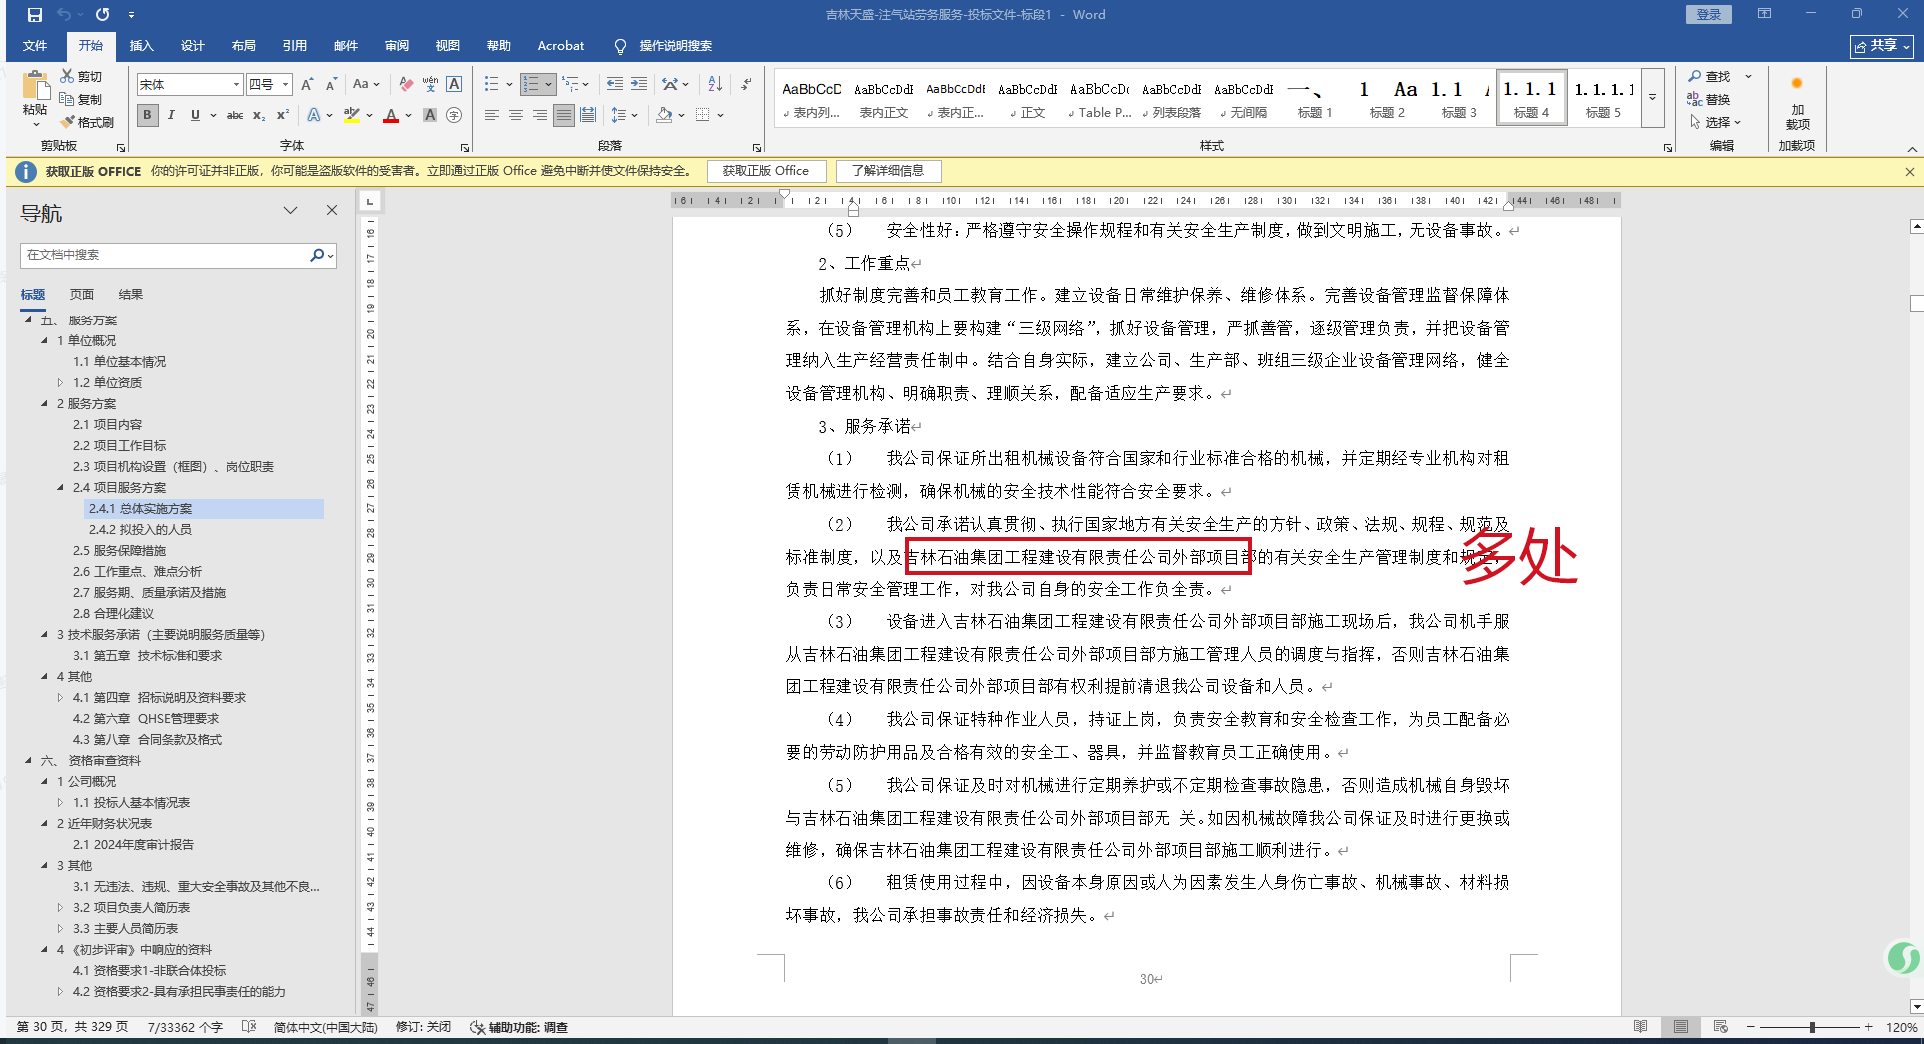Switch to the 插入 (Insert) ribbon tab

click(142, 45)
